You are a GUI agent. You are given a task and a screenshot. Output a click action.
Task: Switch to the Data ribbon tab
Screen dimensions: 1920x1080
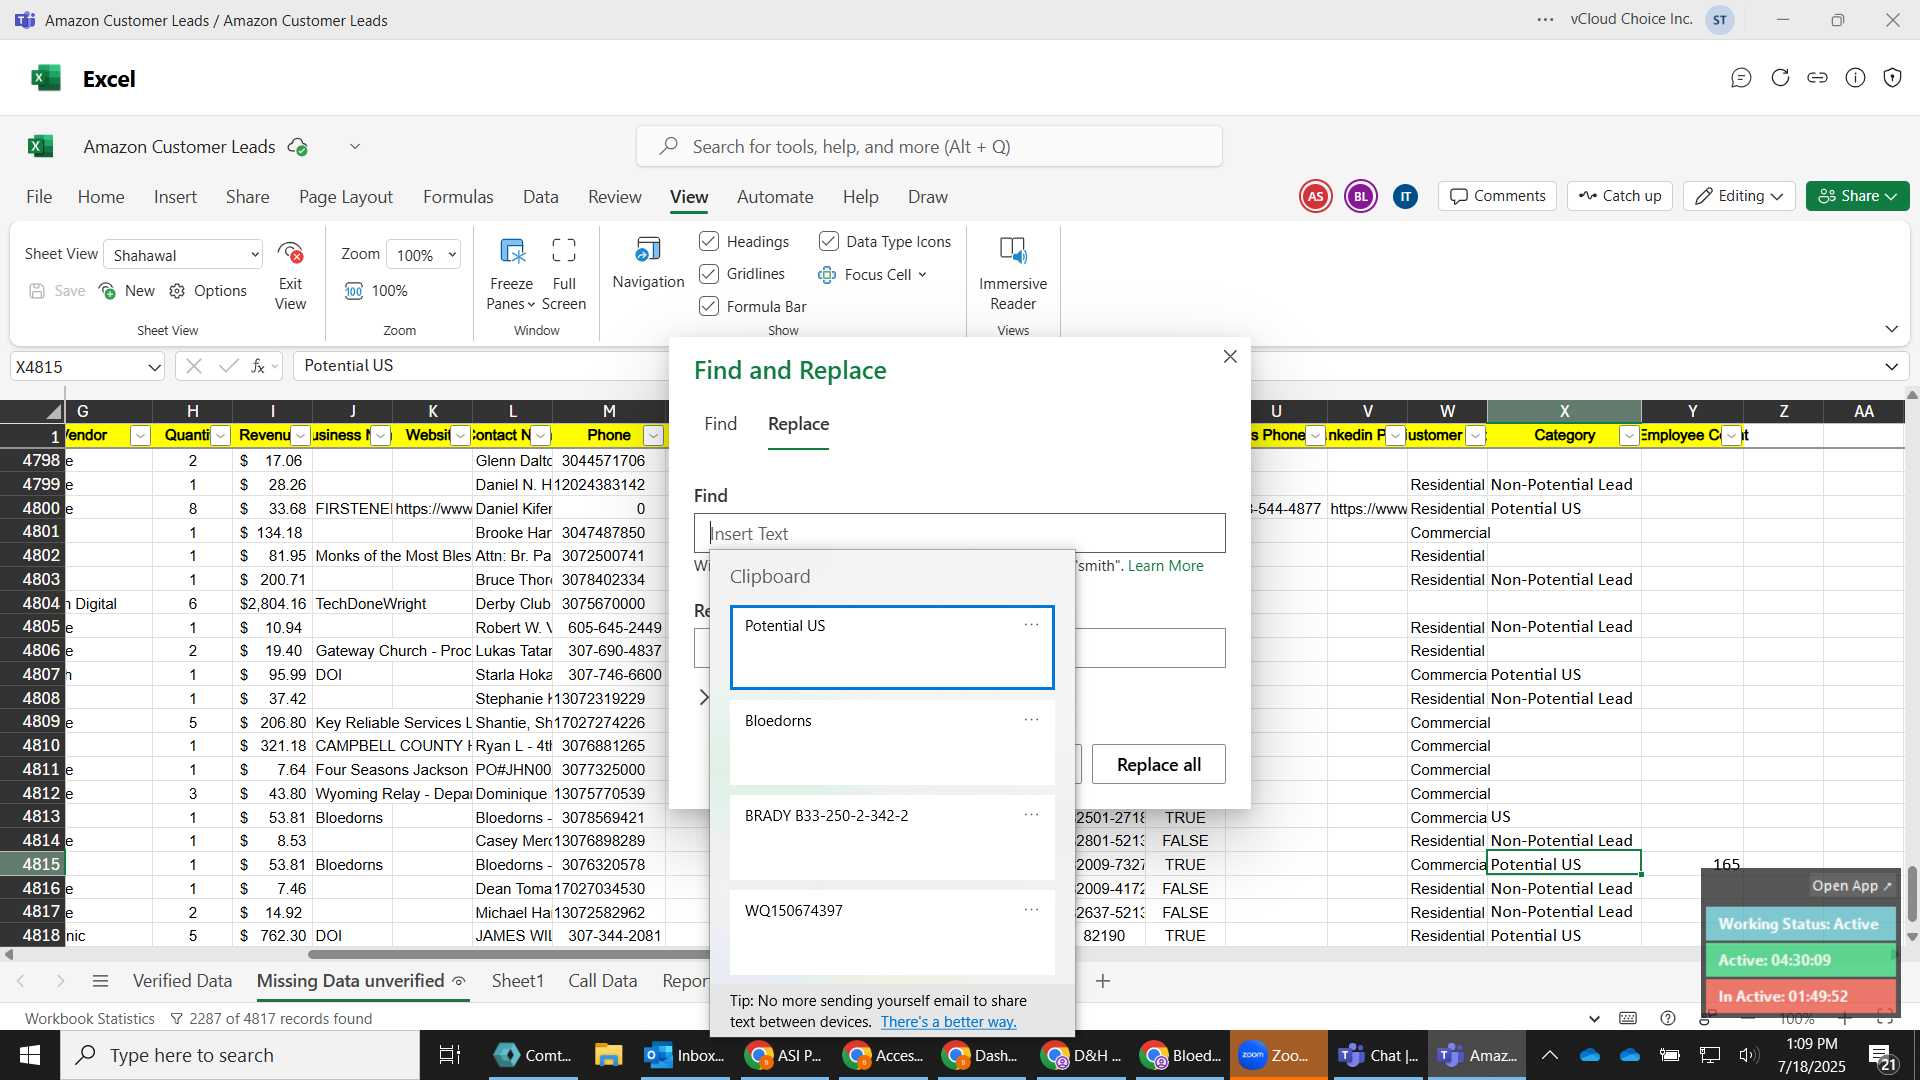point(541,197)
